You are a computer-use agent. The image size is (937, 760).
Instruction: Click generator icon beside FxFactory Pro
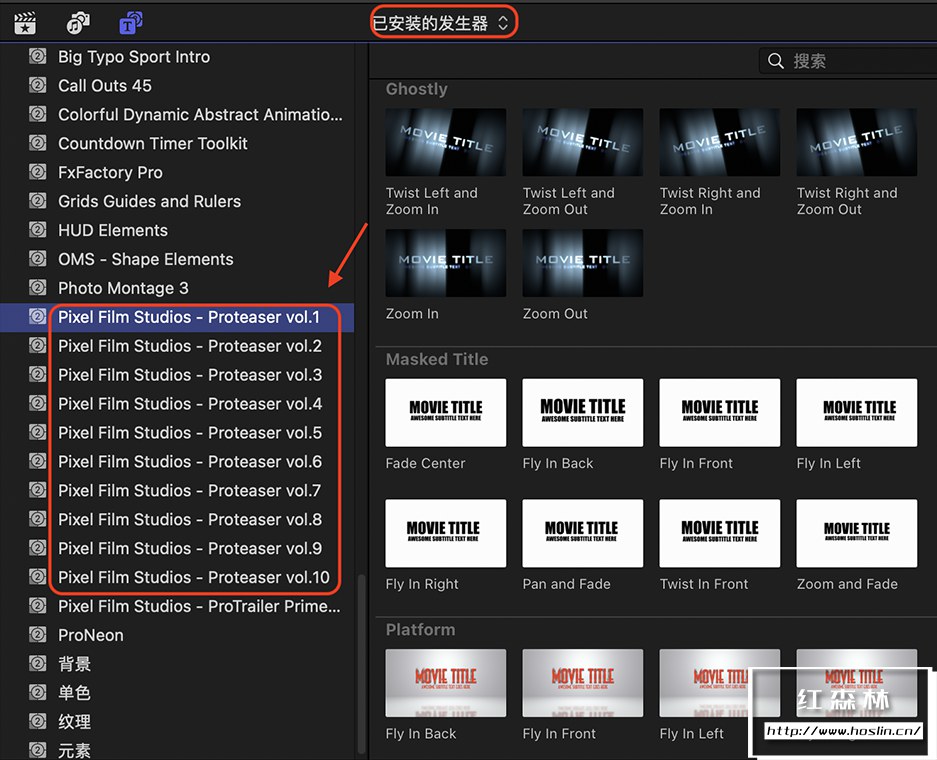point(38,172)
